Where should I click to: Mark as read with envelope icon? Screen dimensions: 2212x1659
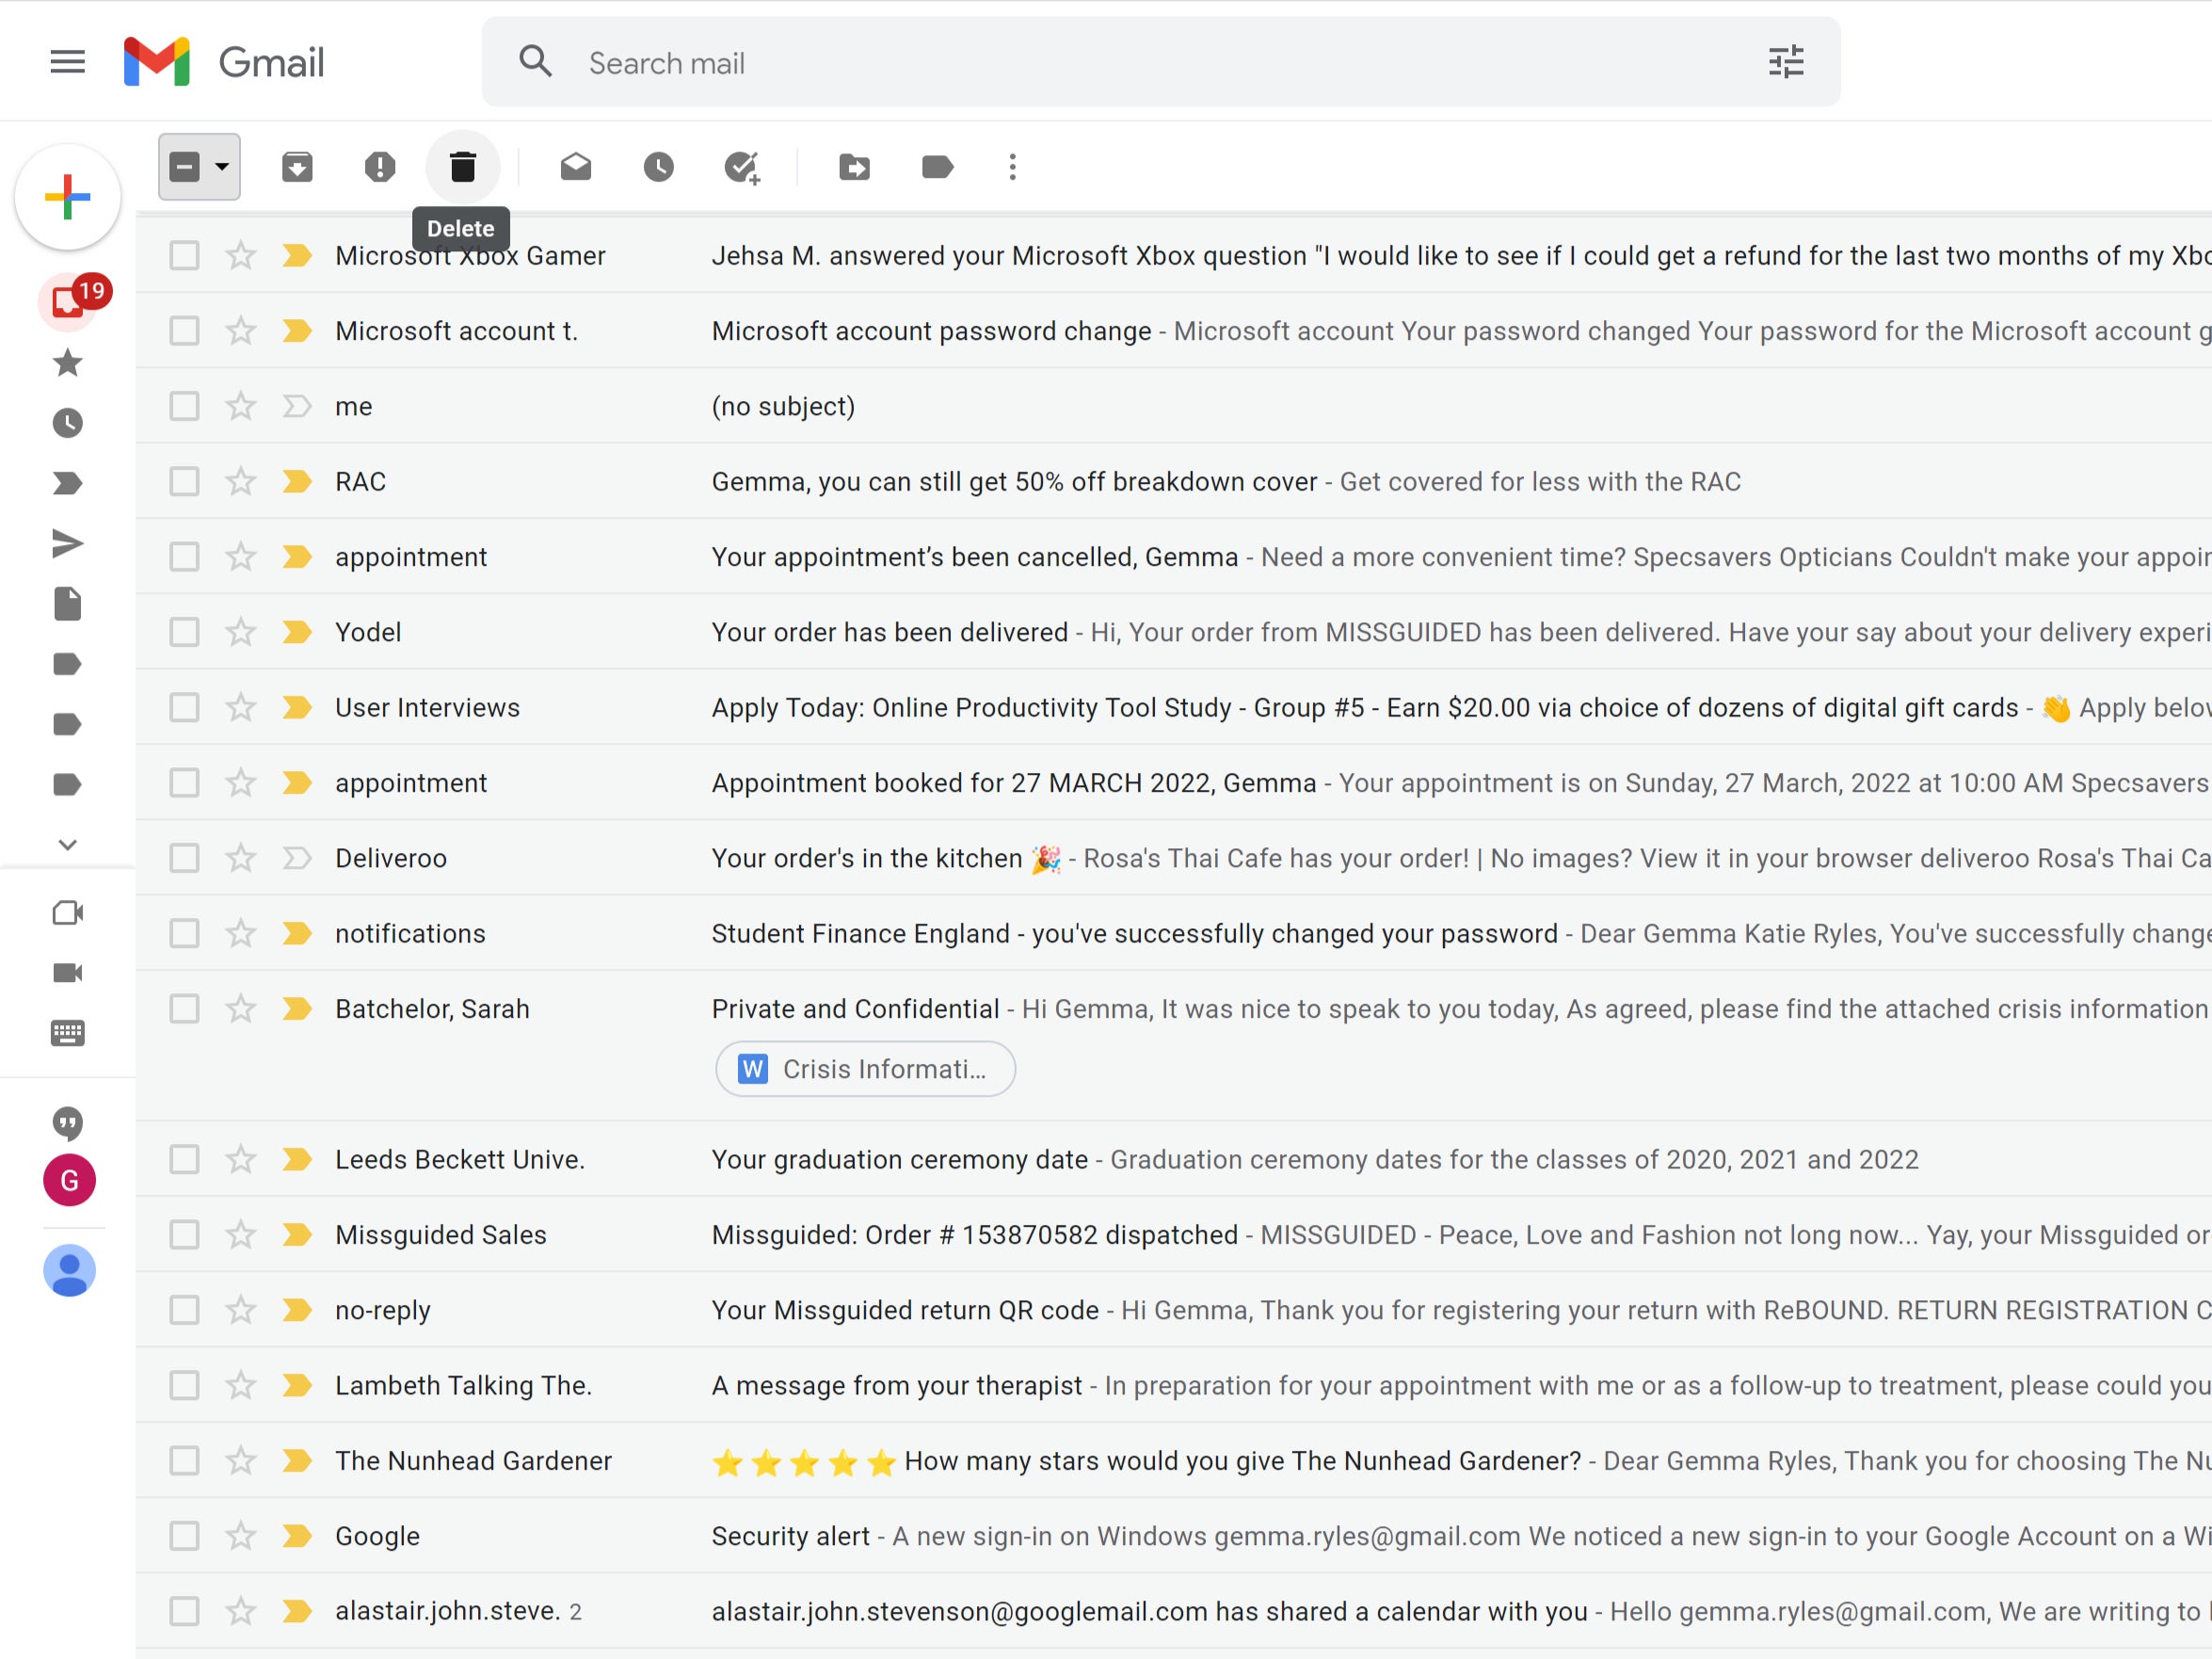[x=576, y=167]
